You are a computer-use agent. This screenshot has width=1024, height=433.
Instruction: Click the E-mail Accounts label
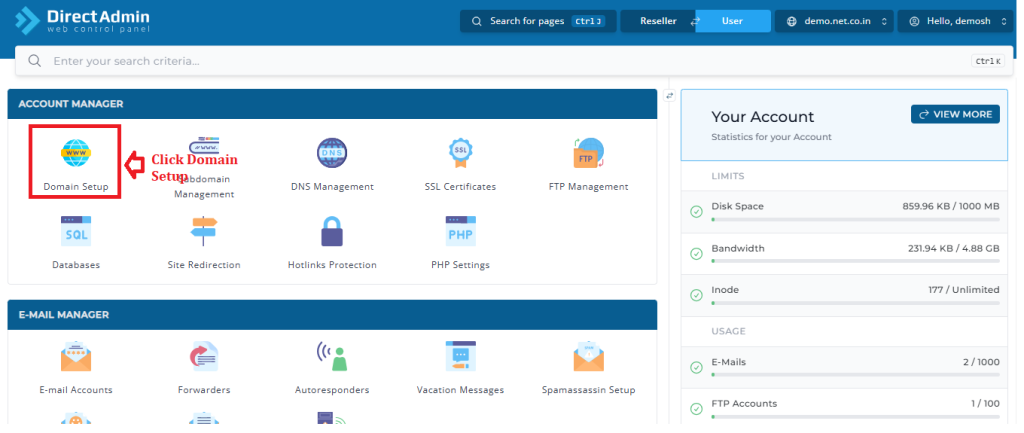tap(76, 390)
